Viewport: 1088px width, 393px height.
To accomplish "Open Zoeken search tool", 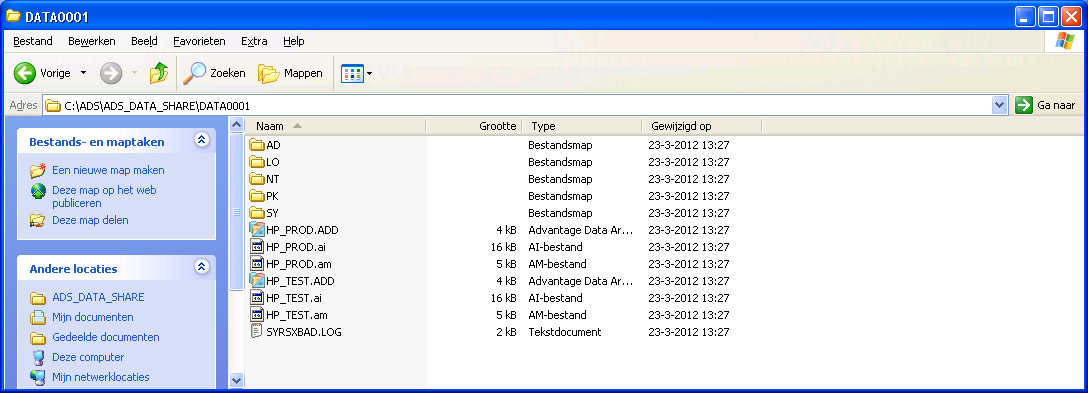I will coord(214,73).
